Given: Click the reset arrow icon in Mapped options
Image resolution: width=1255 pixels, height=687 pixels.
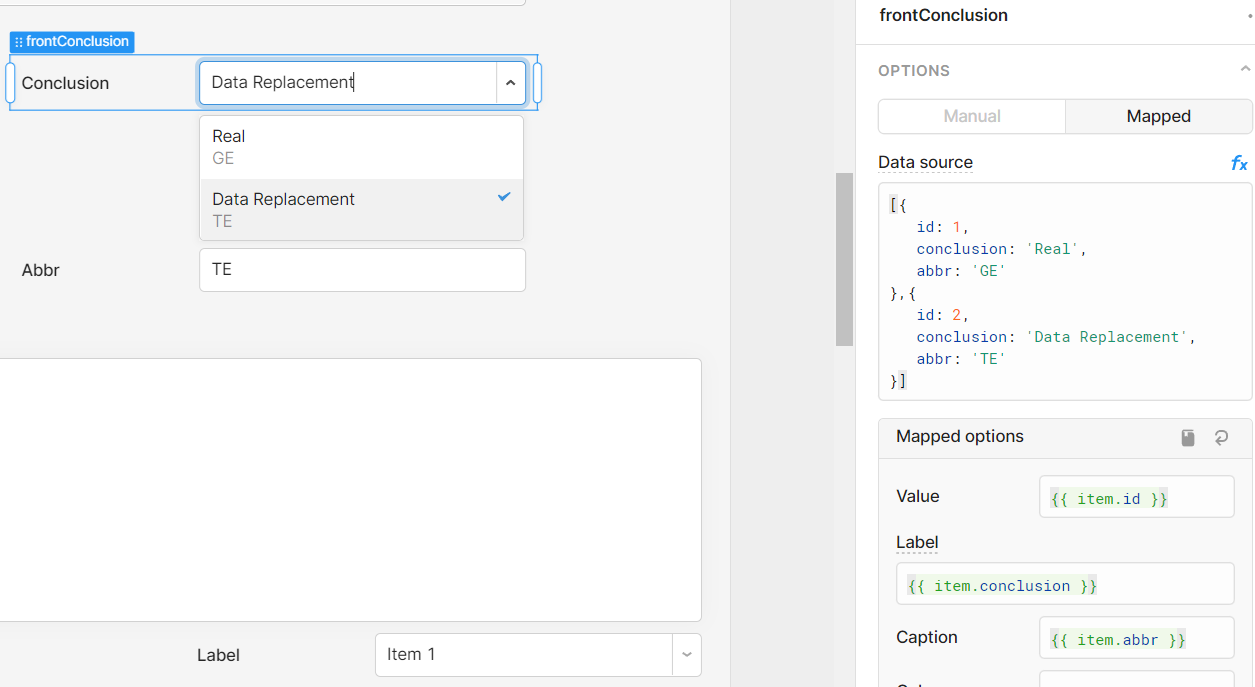Looking at the screenshot, I should point(1221,438).
